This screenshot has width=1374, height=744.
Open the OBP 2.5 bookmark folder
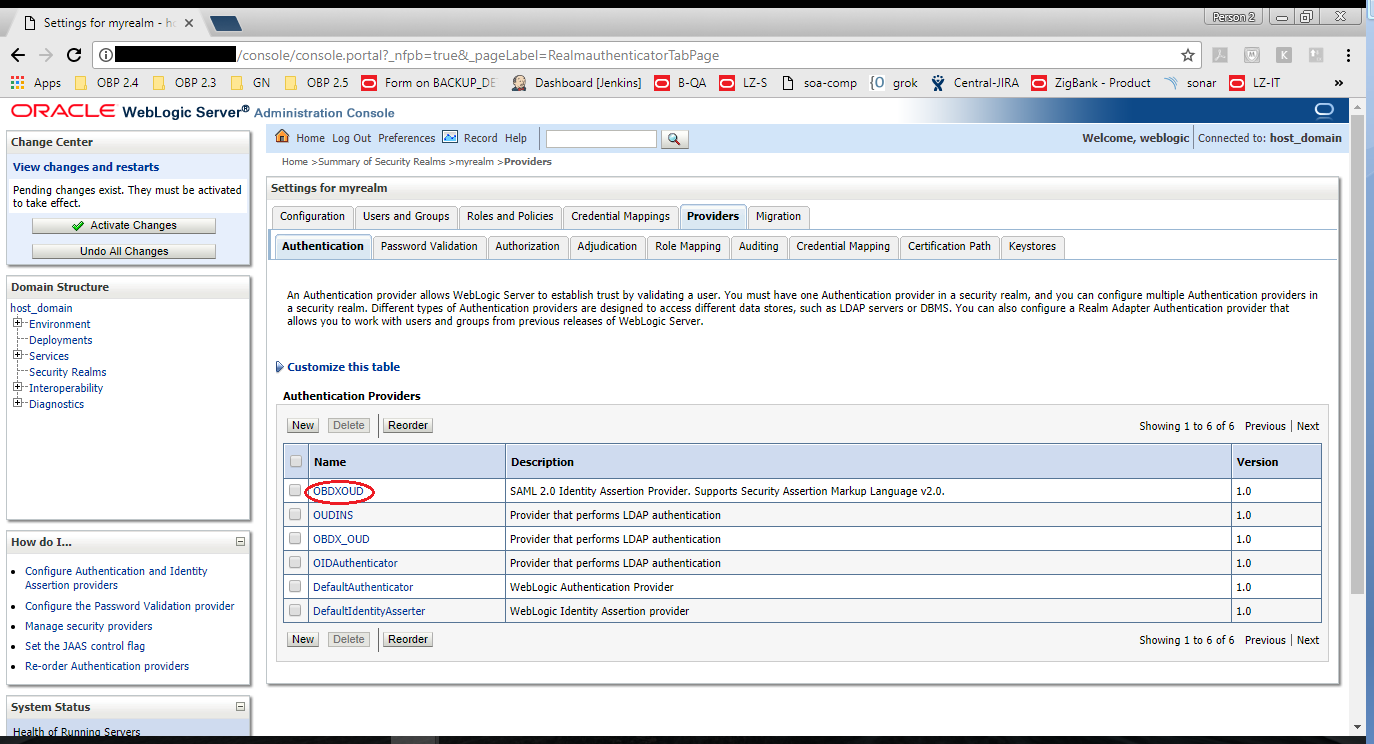[x=317, y=83]
